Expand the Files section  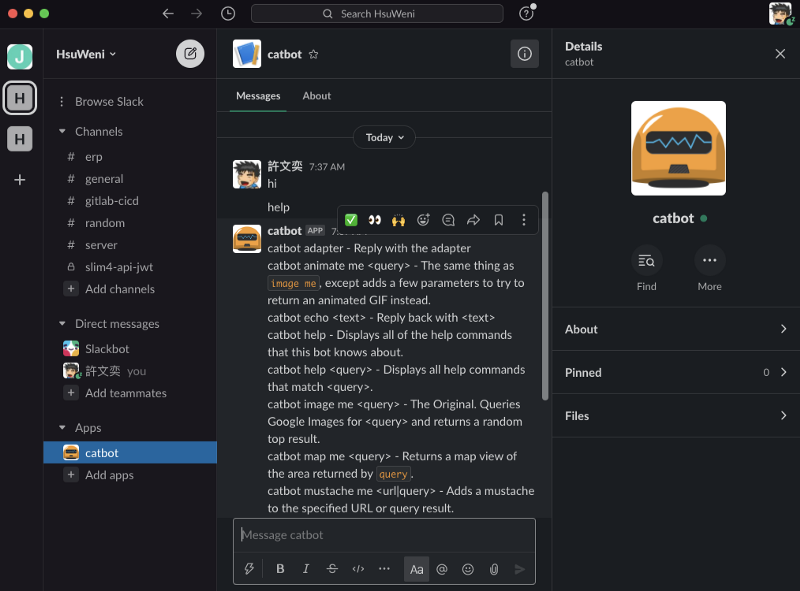[x=676, y=416]
